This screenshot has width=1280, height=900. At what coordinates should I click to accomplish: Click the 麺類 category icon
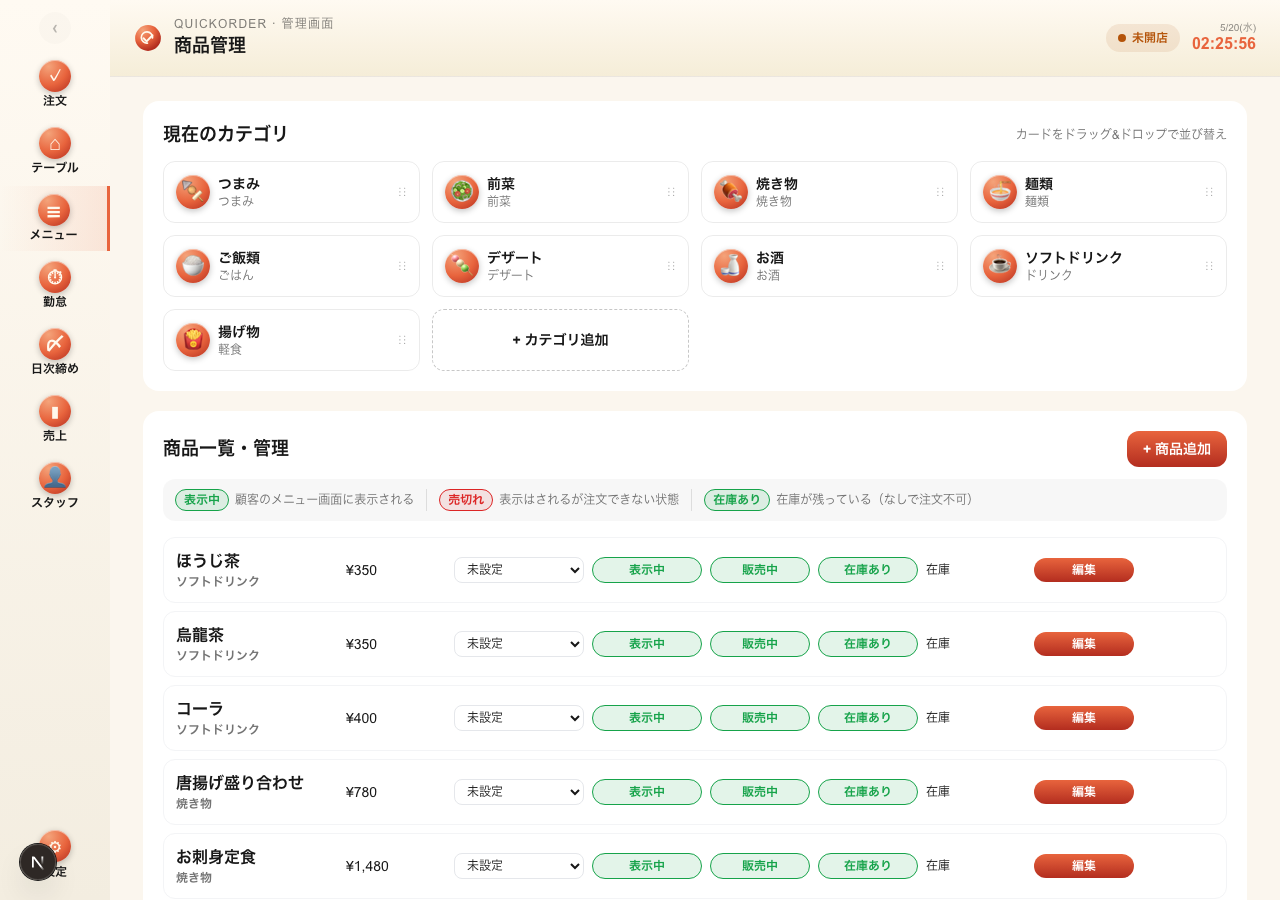point(1000,192)
